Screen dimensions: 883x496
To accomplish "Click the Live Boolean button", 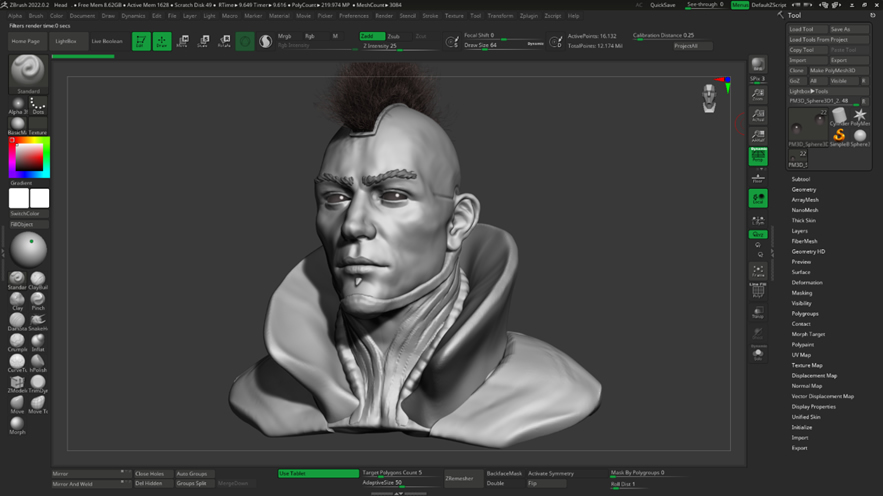I will (107, 41).
